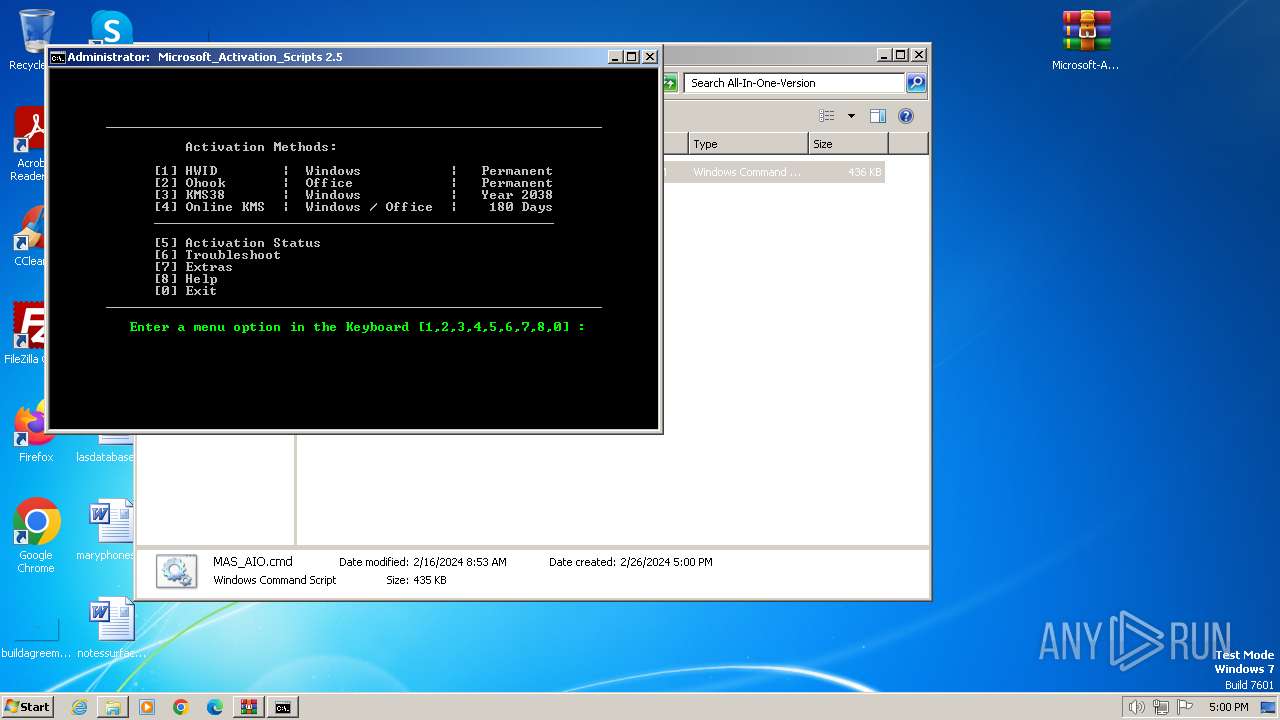Image resolution: width=1280 pixels, height=720 pixels.
Task: Click the Ohook option line in console
Action: (353, 183)
